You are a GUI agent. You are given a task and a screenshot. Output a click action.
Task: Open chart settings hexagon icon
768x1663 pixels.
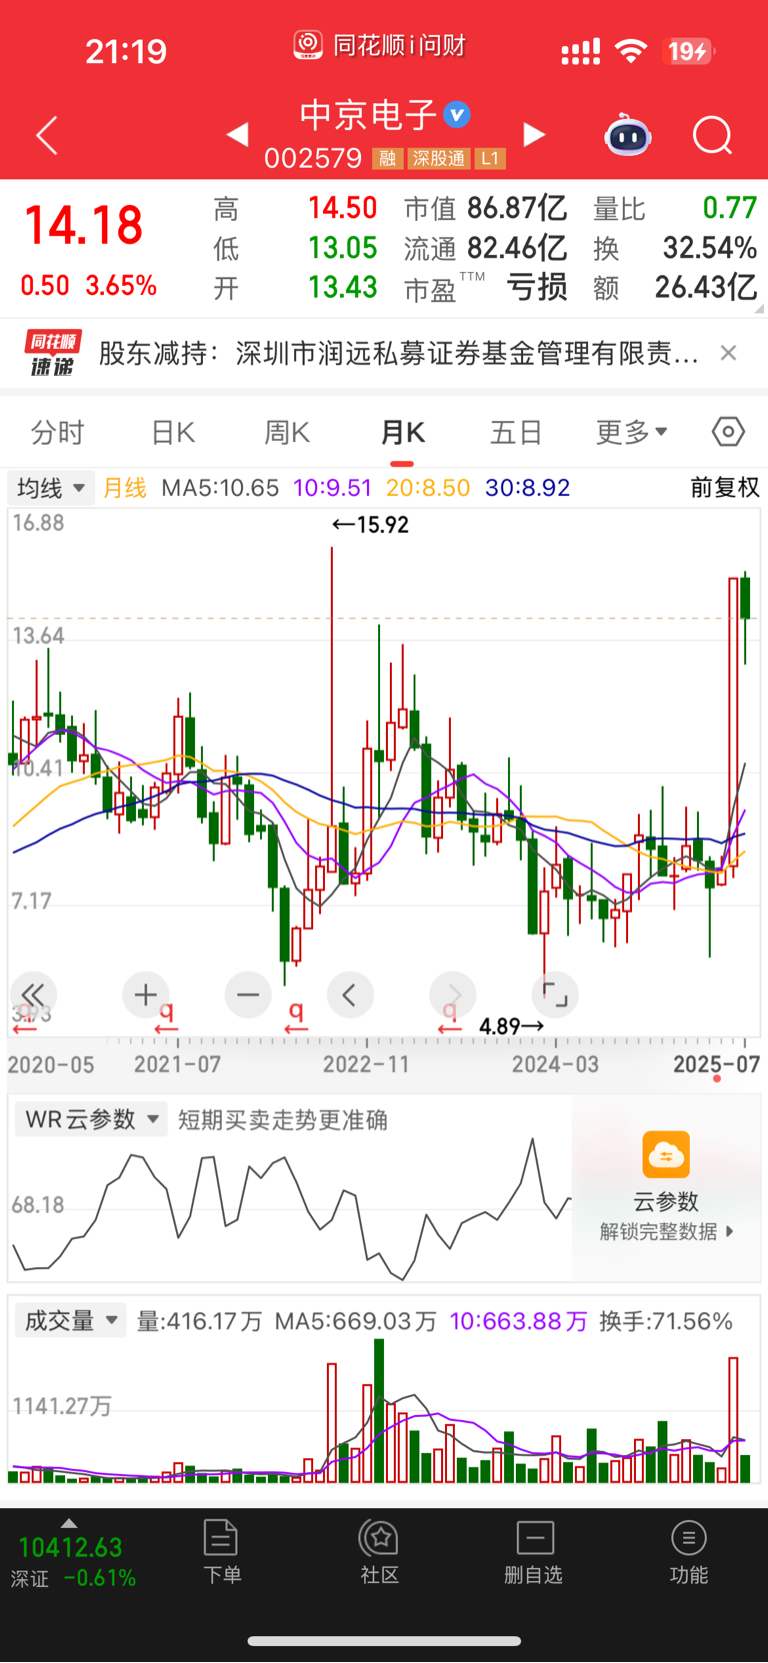tap(728, 432)
